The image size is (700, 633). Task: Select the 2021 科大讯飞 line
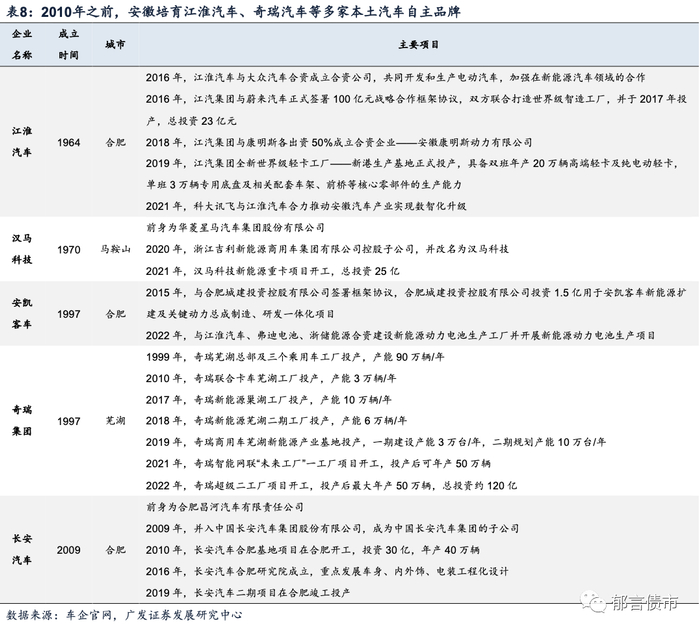(306, 206)
